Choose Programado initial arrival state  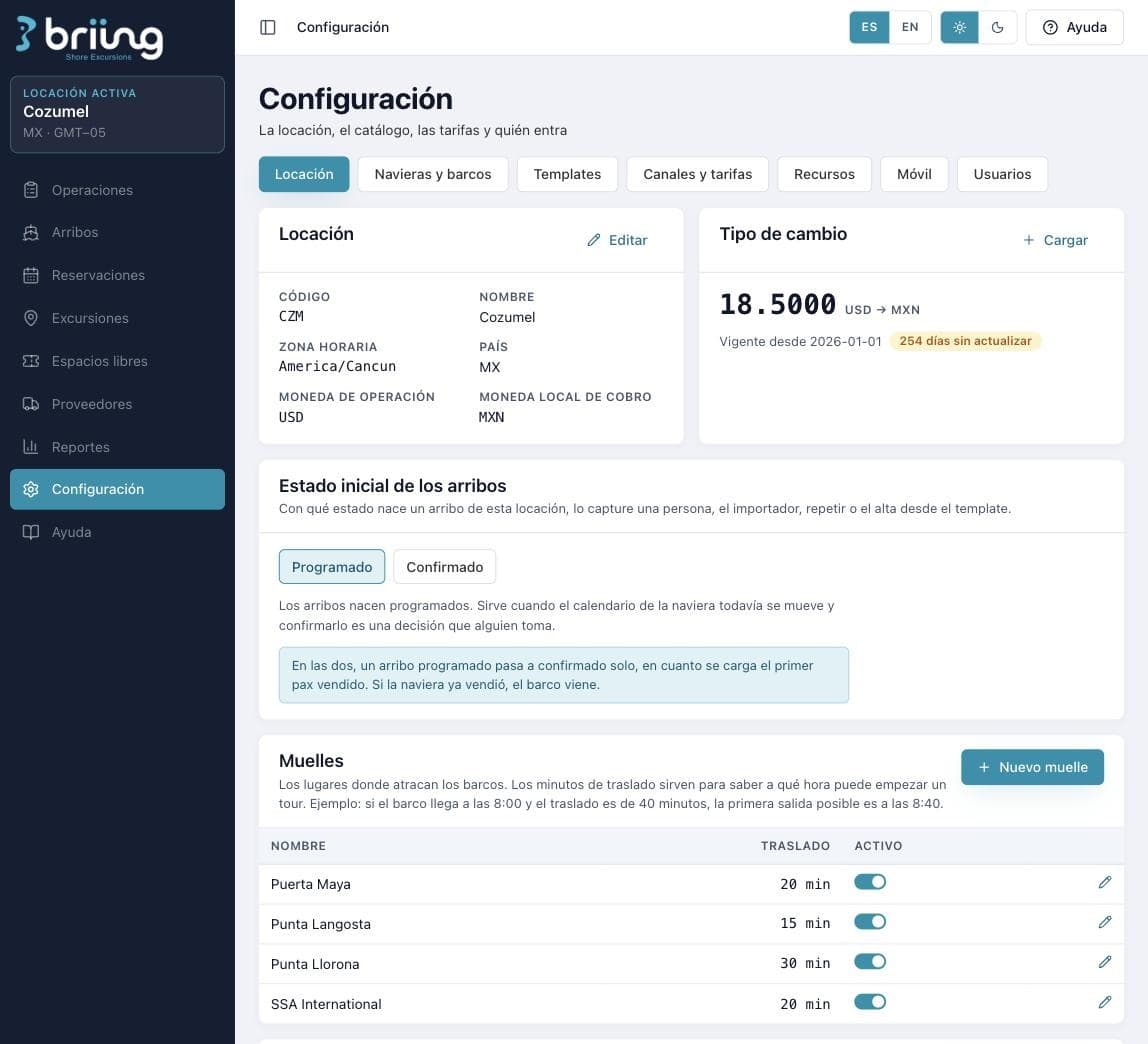coord(332,567)
